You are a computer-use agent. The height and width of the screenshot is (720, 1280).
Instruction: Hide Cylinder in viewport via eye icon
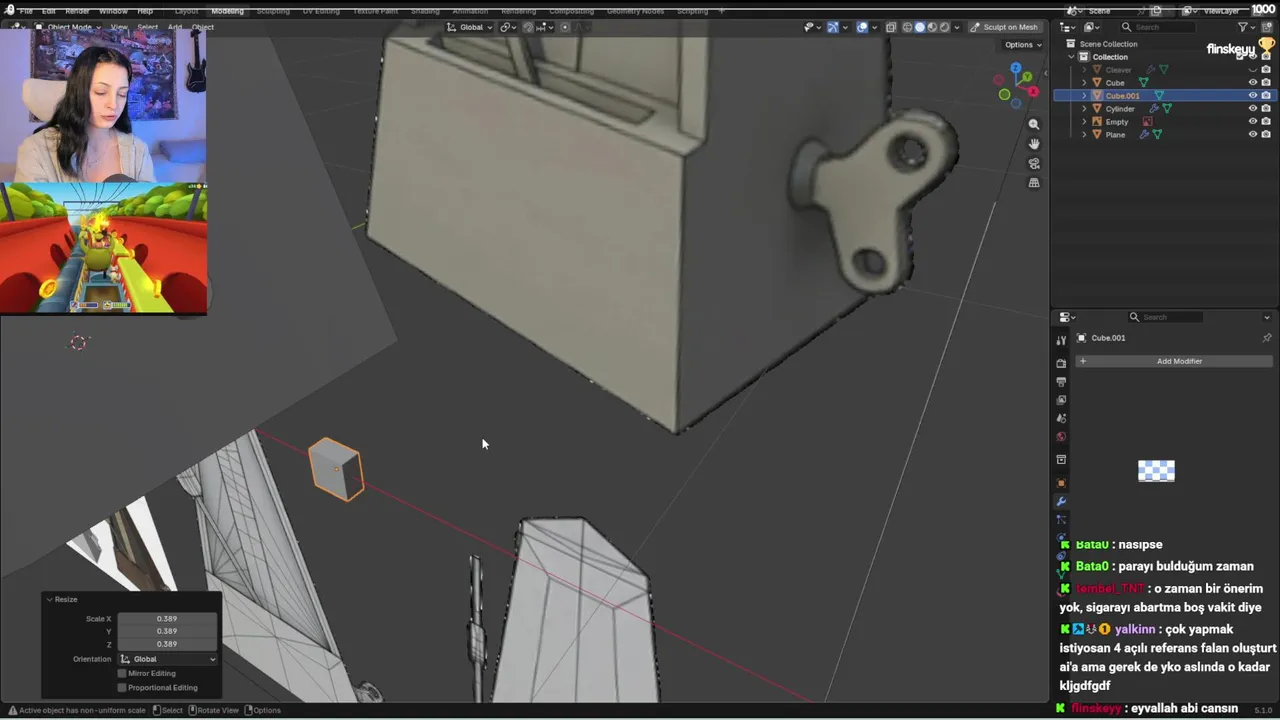click(x=1252, y=108)
